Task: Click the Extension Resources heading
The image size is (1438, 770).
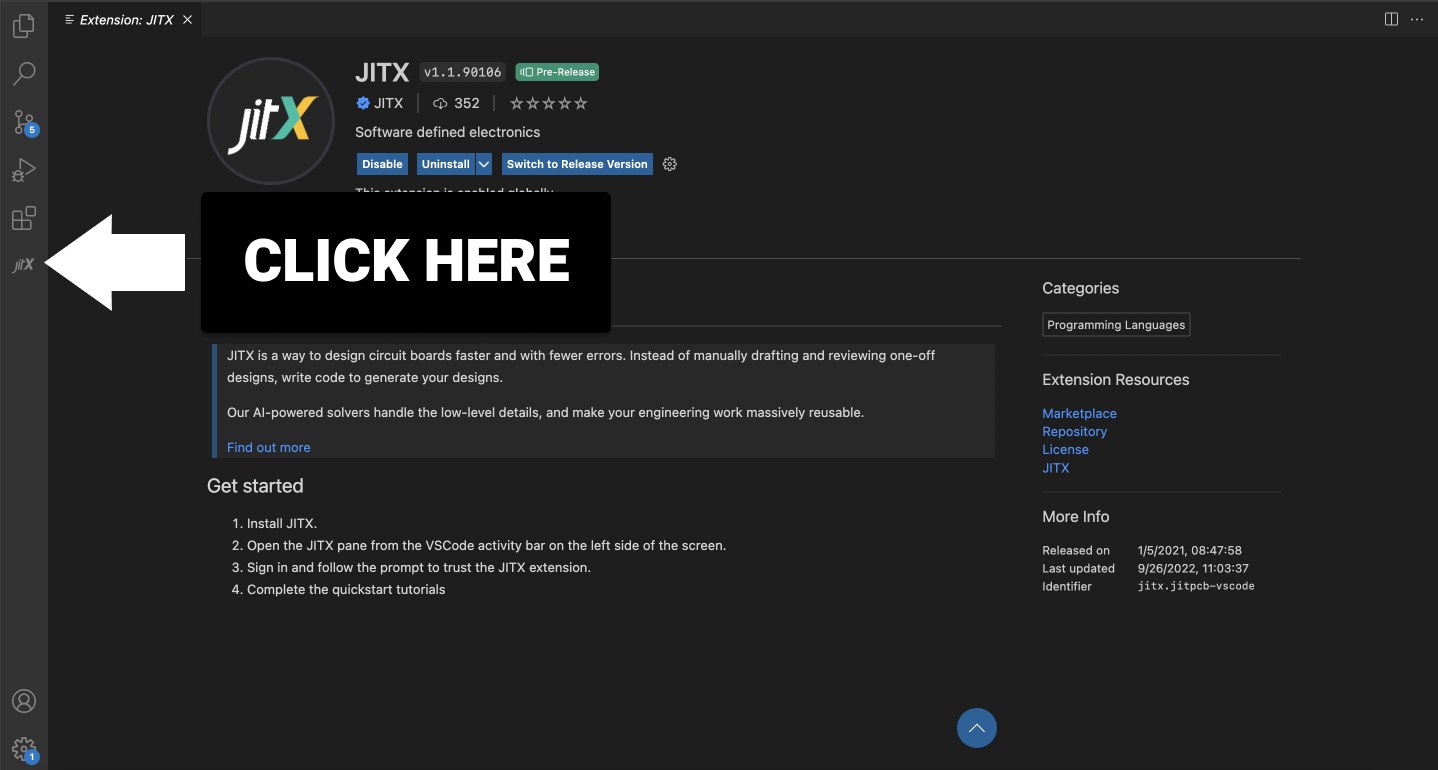Action: [x=1116, y=380]
